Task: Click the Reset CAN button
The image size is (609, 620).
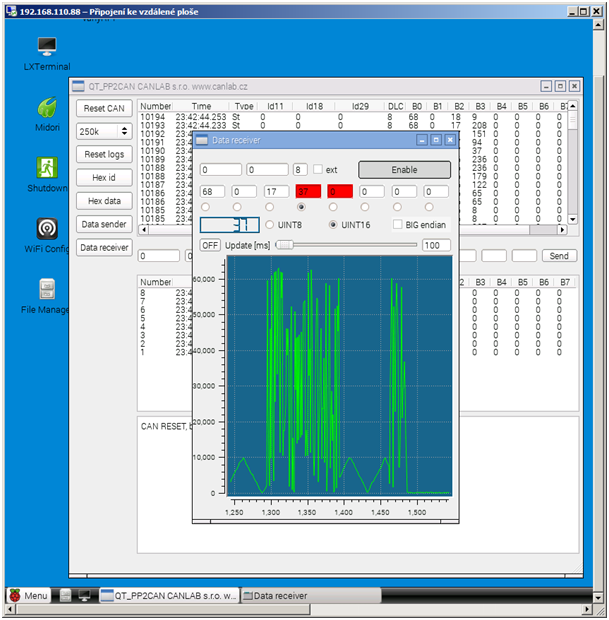Action: [104, 108]
